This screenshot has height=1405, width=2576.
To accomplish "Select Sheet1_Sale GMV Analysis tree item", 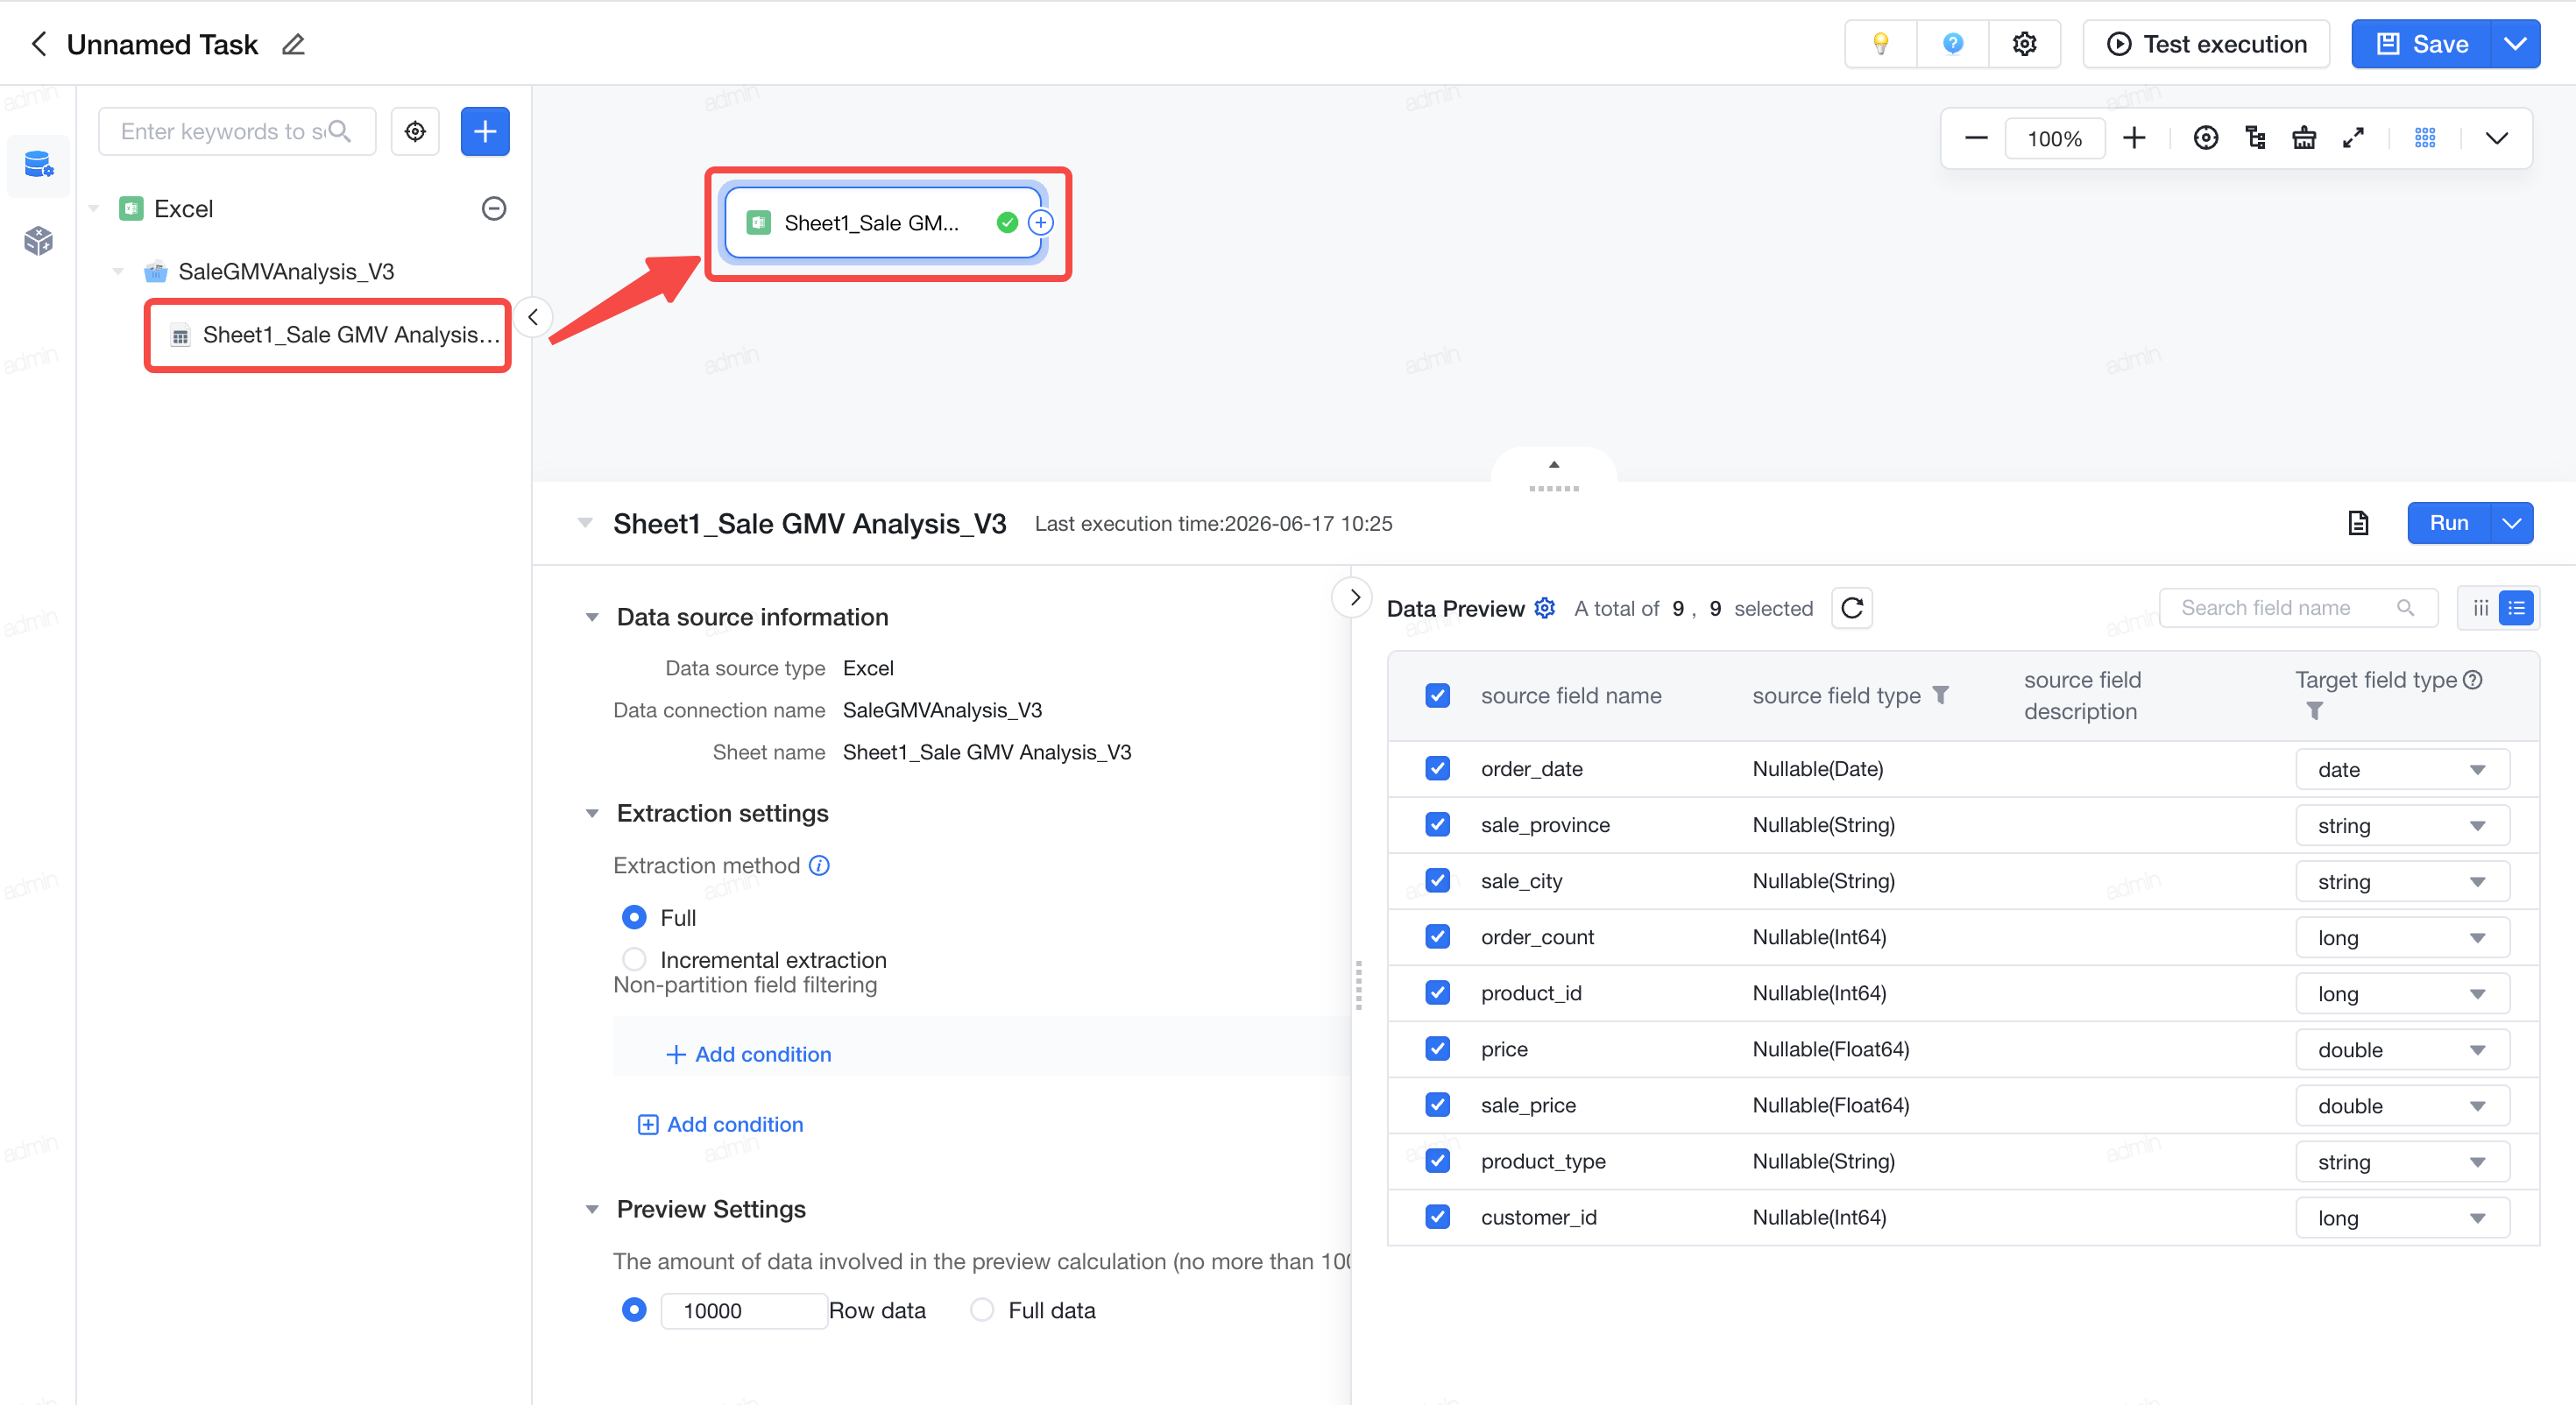I will [329, 335].
